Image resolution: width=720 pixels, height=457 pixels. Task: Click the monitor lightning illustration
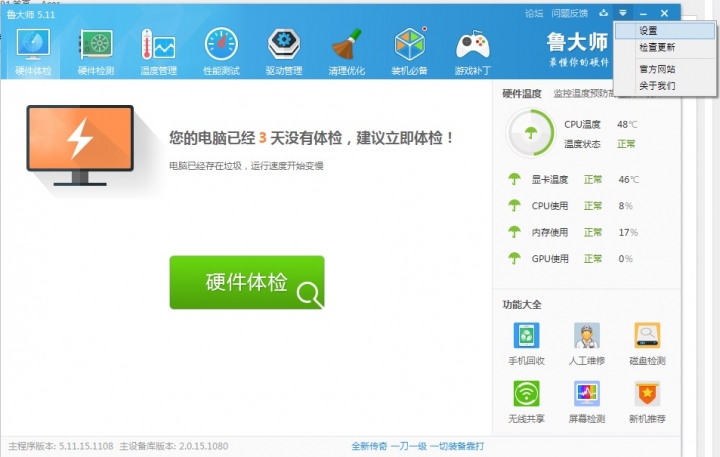click(x=80, y=145)
